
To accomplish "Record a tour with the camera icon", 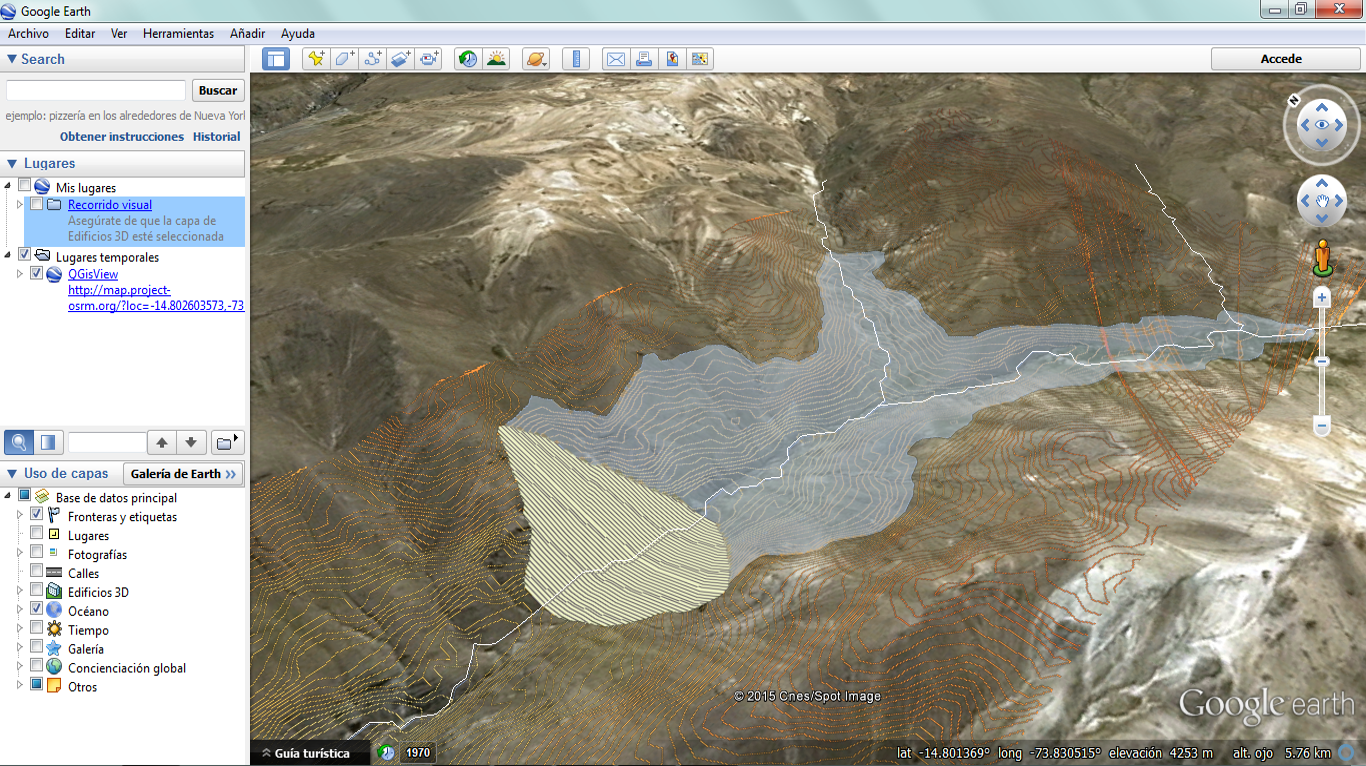I will tap(430, 59).
